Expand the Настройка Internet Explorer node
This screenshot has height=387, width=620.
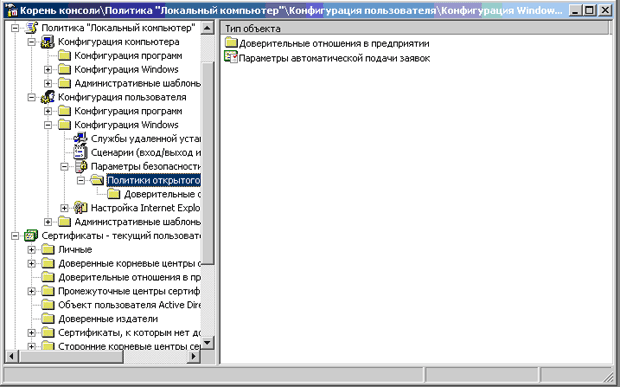point(64,208)
